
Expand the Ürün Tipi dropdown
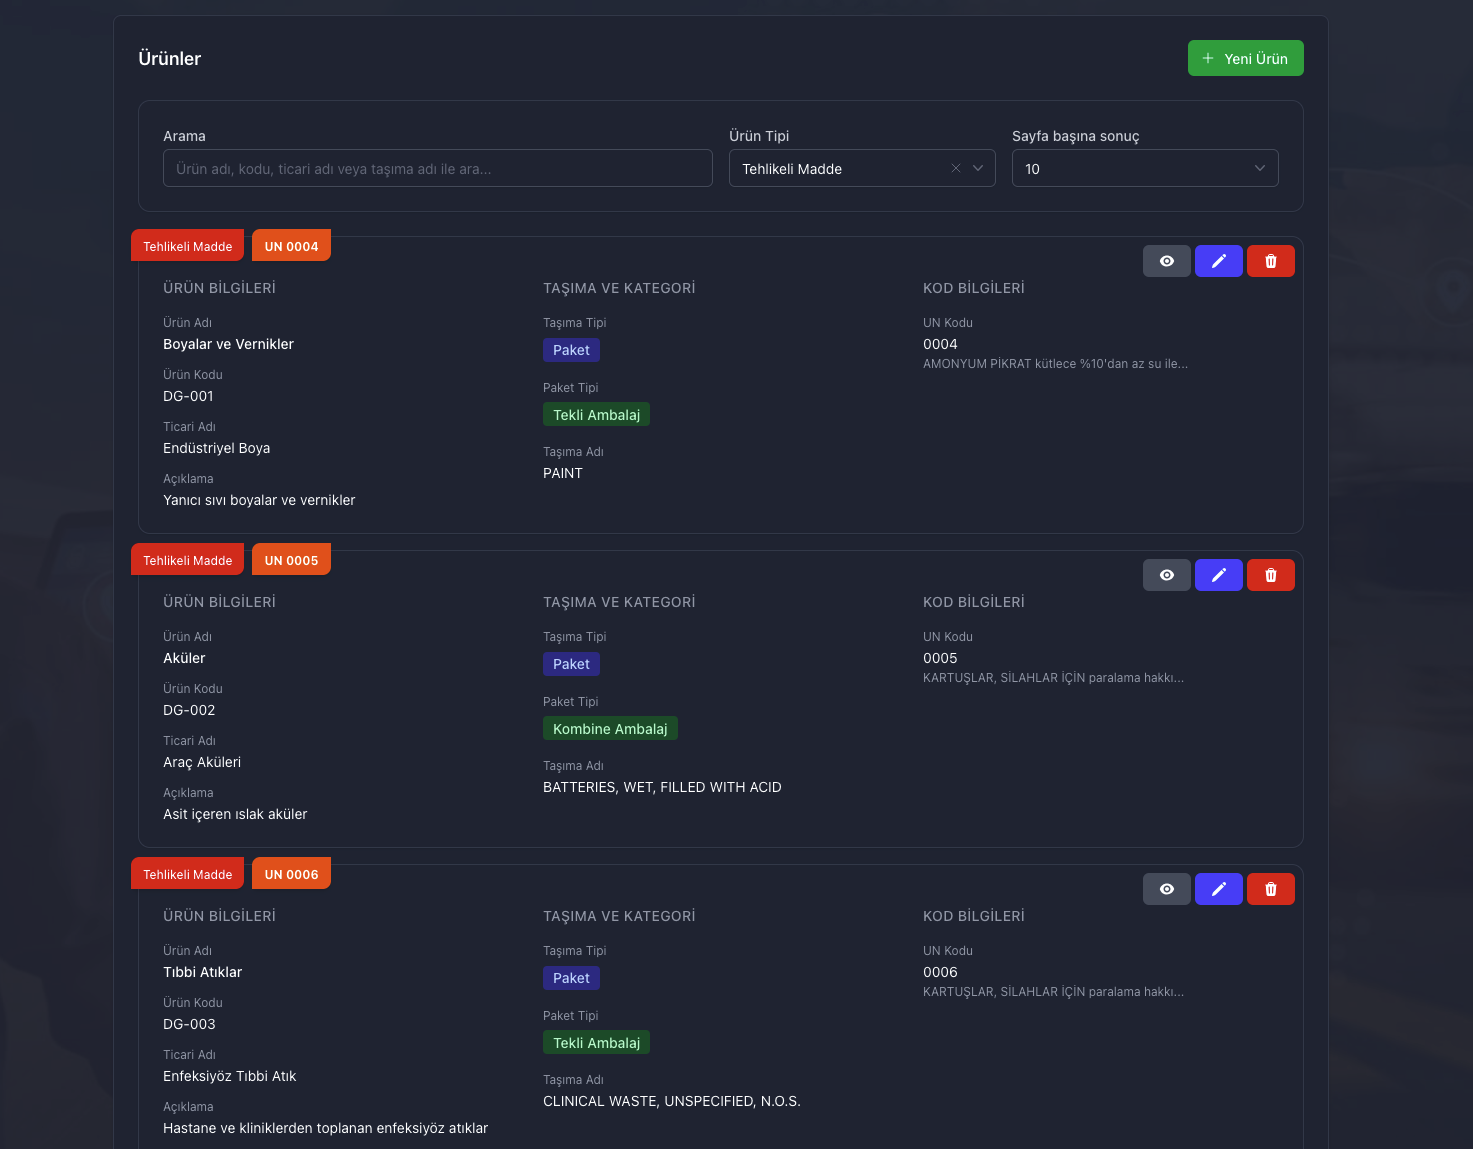(978, 169)
